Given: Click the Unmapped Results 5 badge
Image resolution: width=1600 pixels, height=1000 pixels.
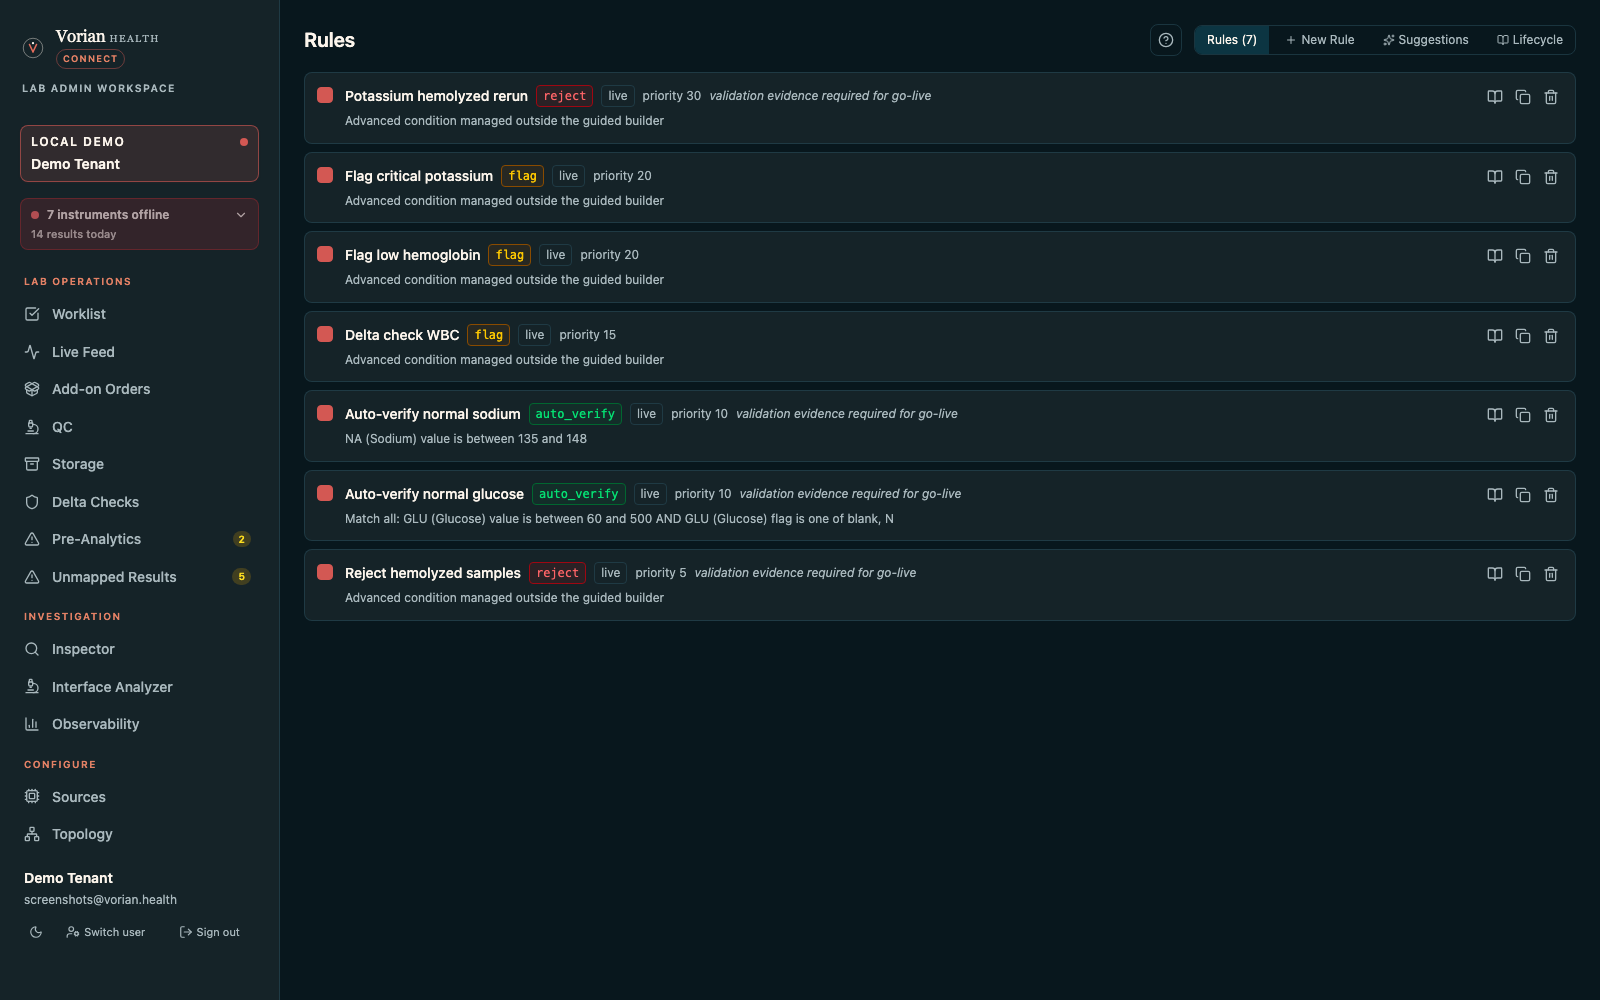Looking at the screenshot, I should pyautogui.click(x=241, y=577).
